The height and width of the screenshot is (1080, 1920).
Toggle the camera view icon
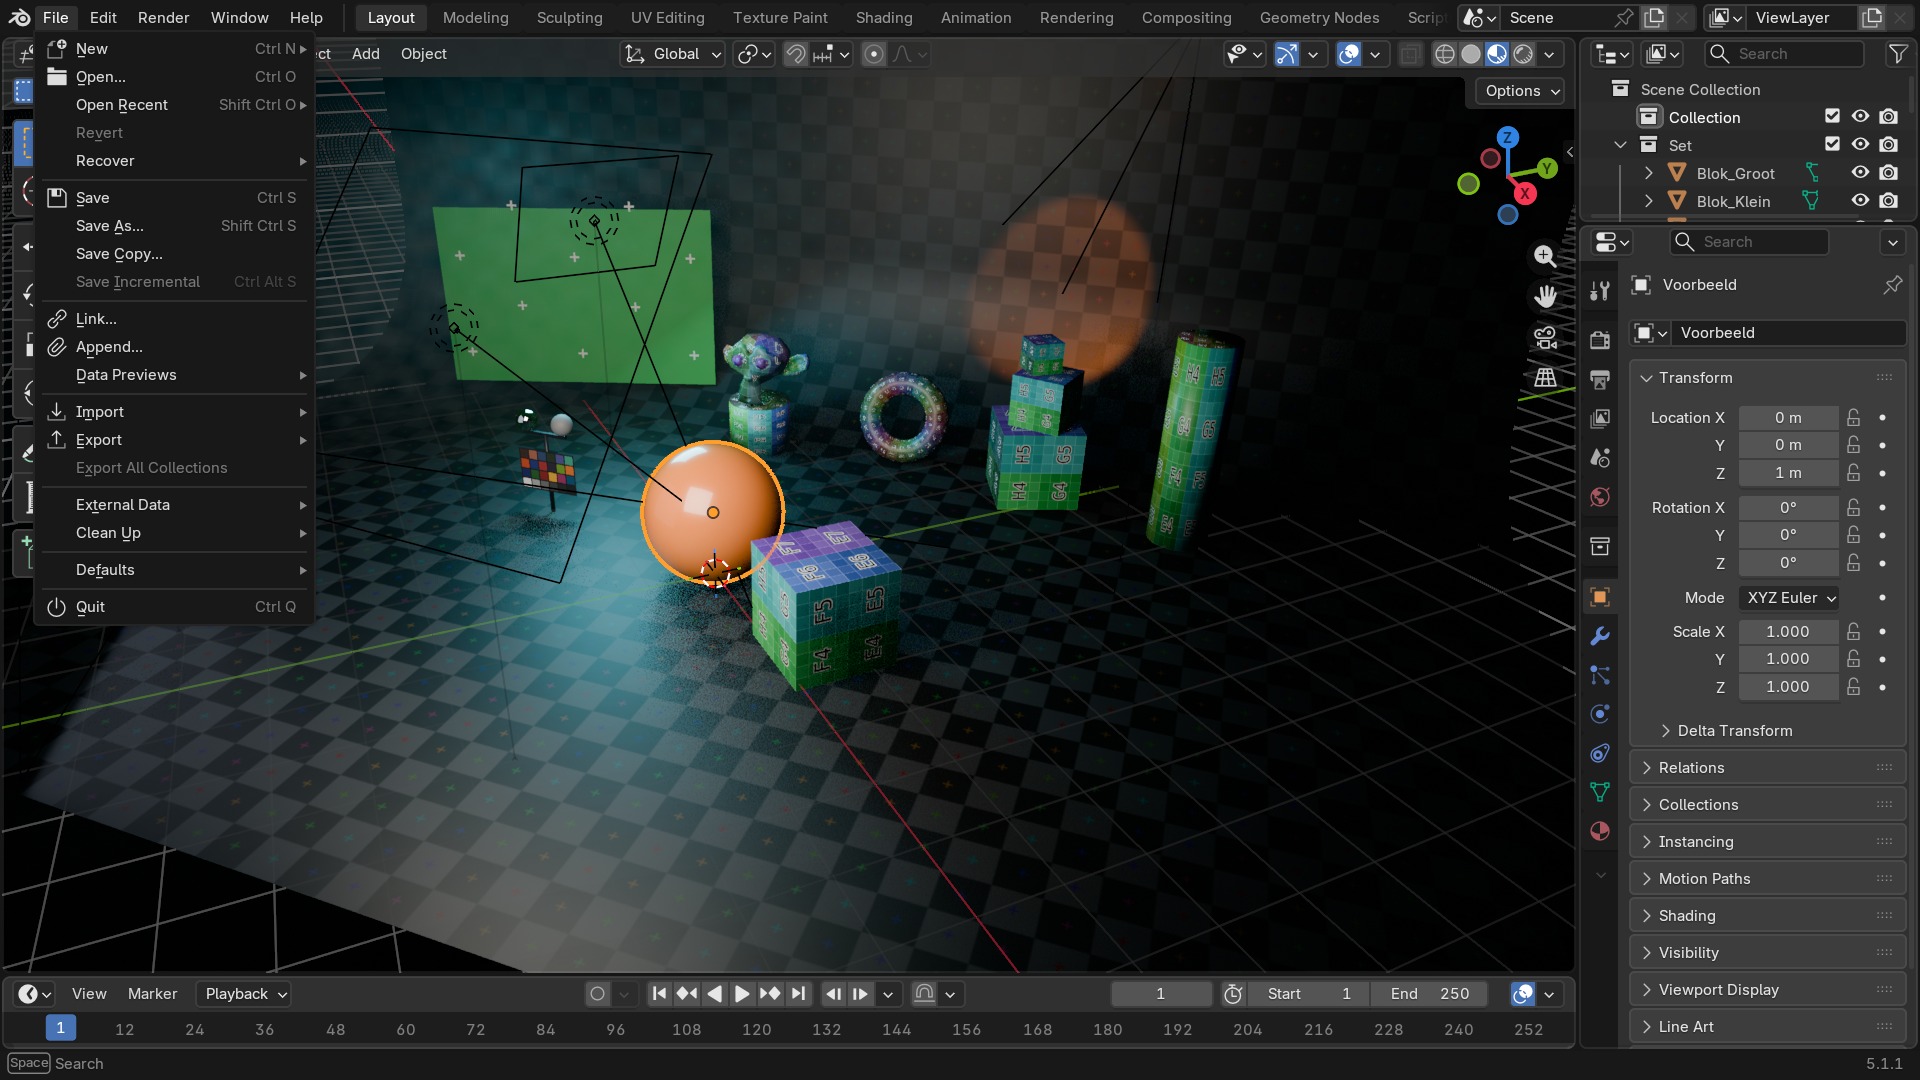click(x=1545, y=337)
